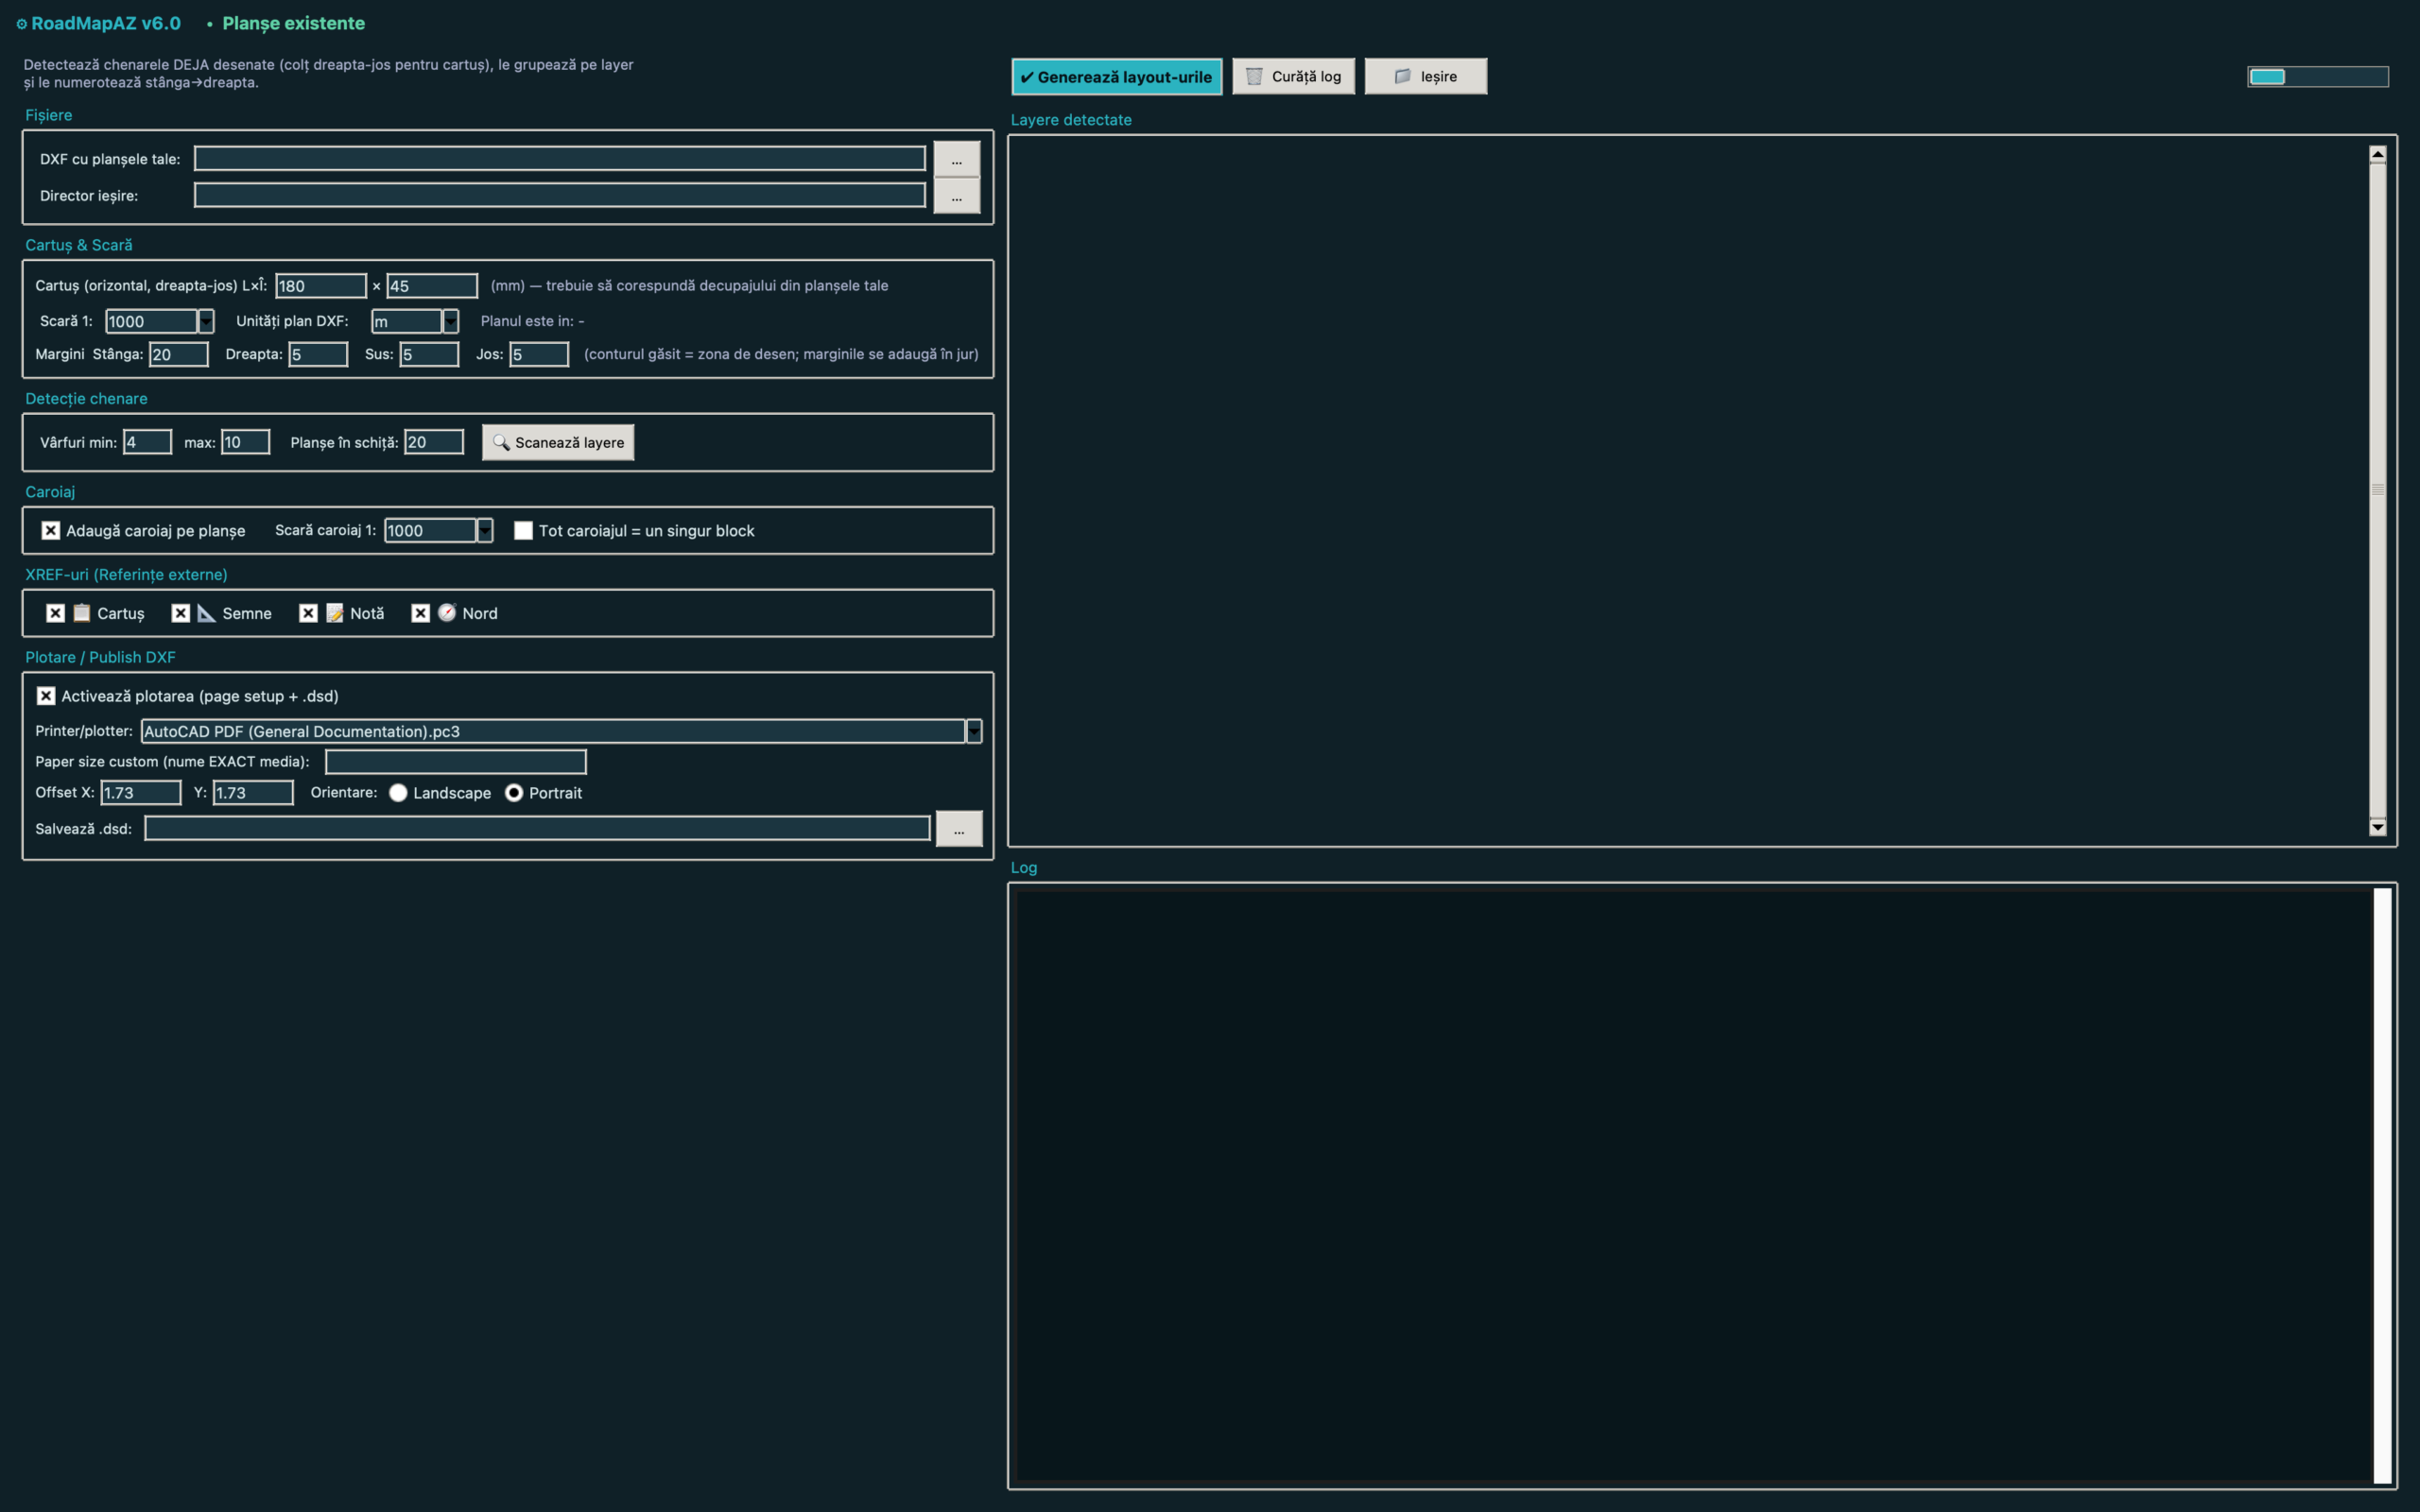This screenshot has height=1512, width=2420.
Task: Click the Cartuș clipboard icon
Action: [82, 613]
